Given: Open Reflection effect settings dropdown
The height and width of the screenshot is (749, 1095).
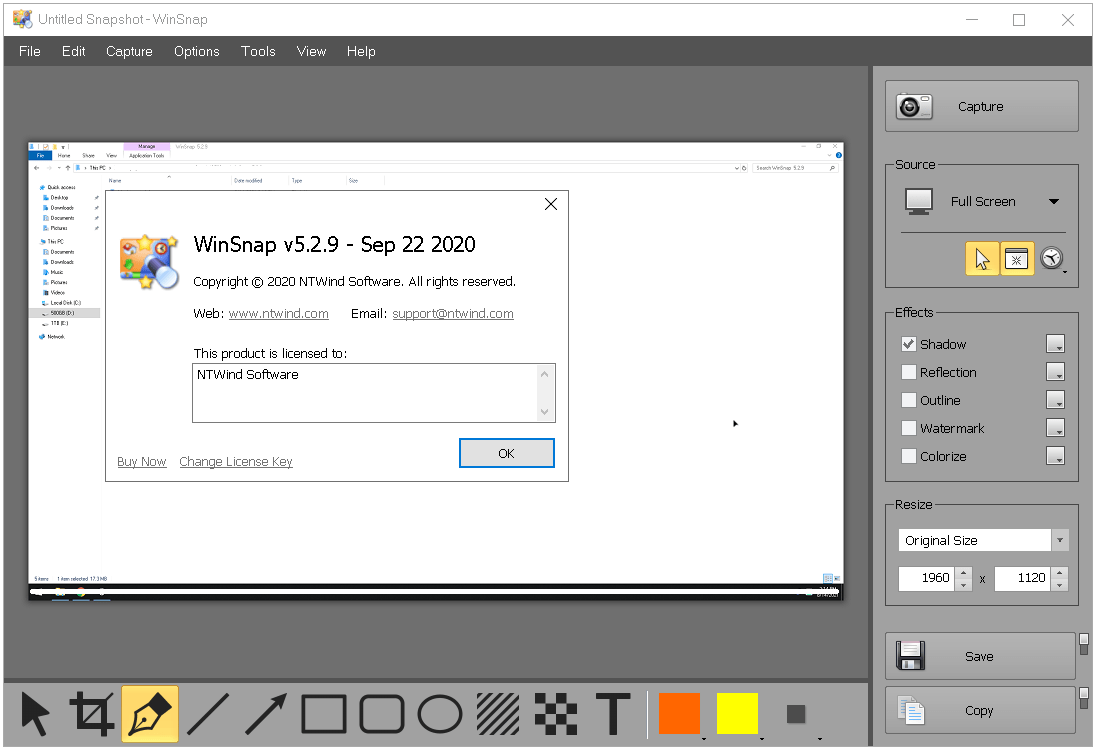Looking at the screenshot, I should pyautogui.click(x=1055, y=371).
